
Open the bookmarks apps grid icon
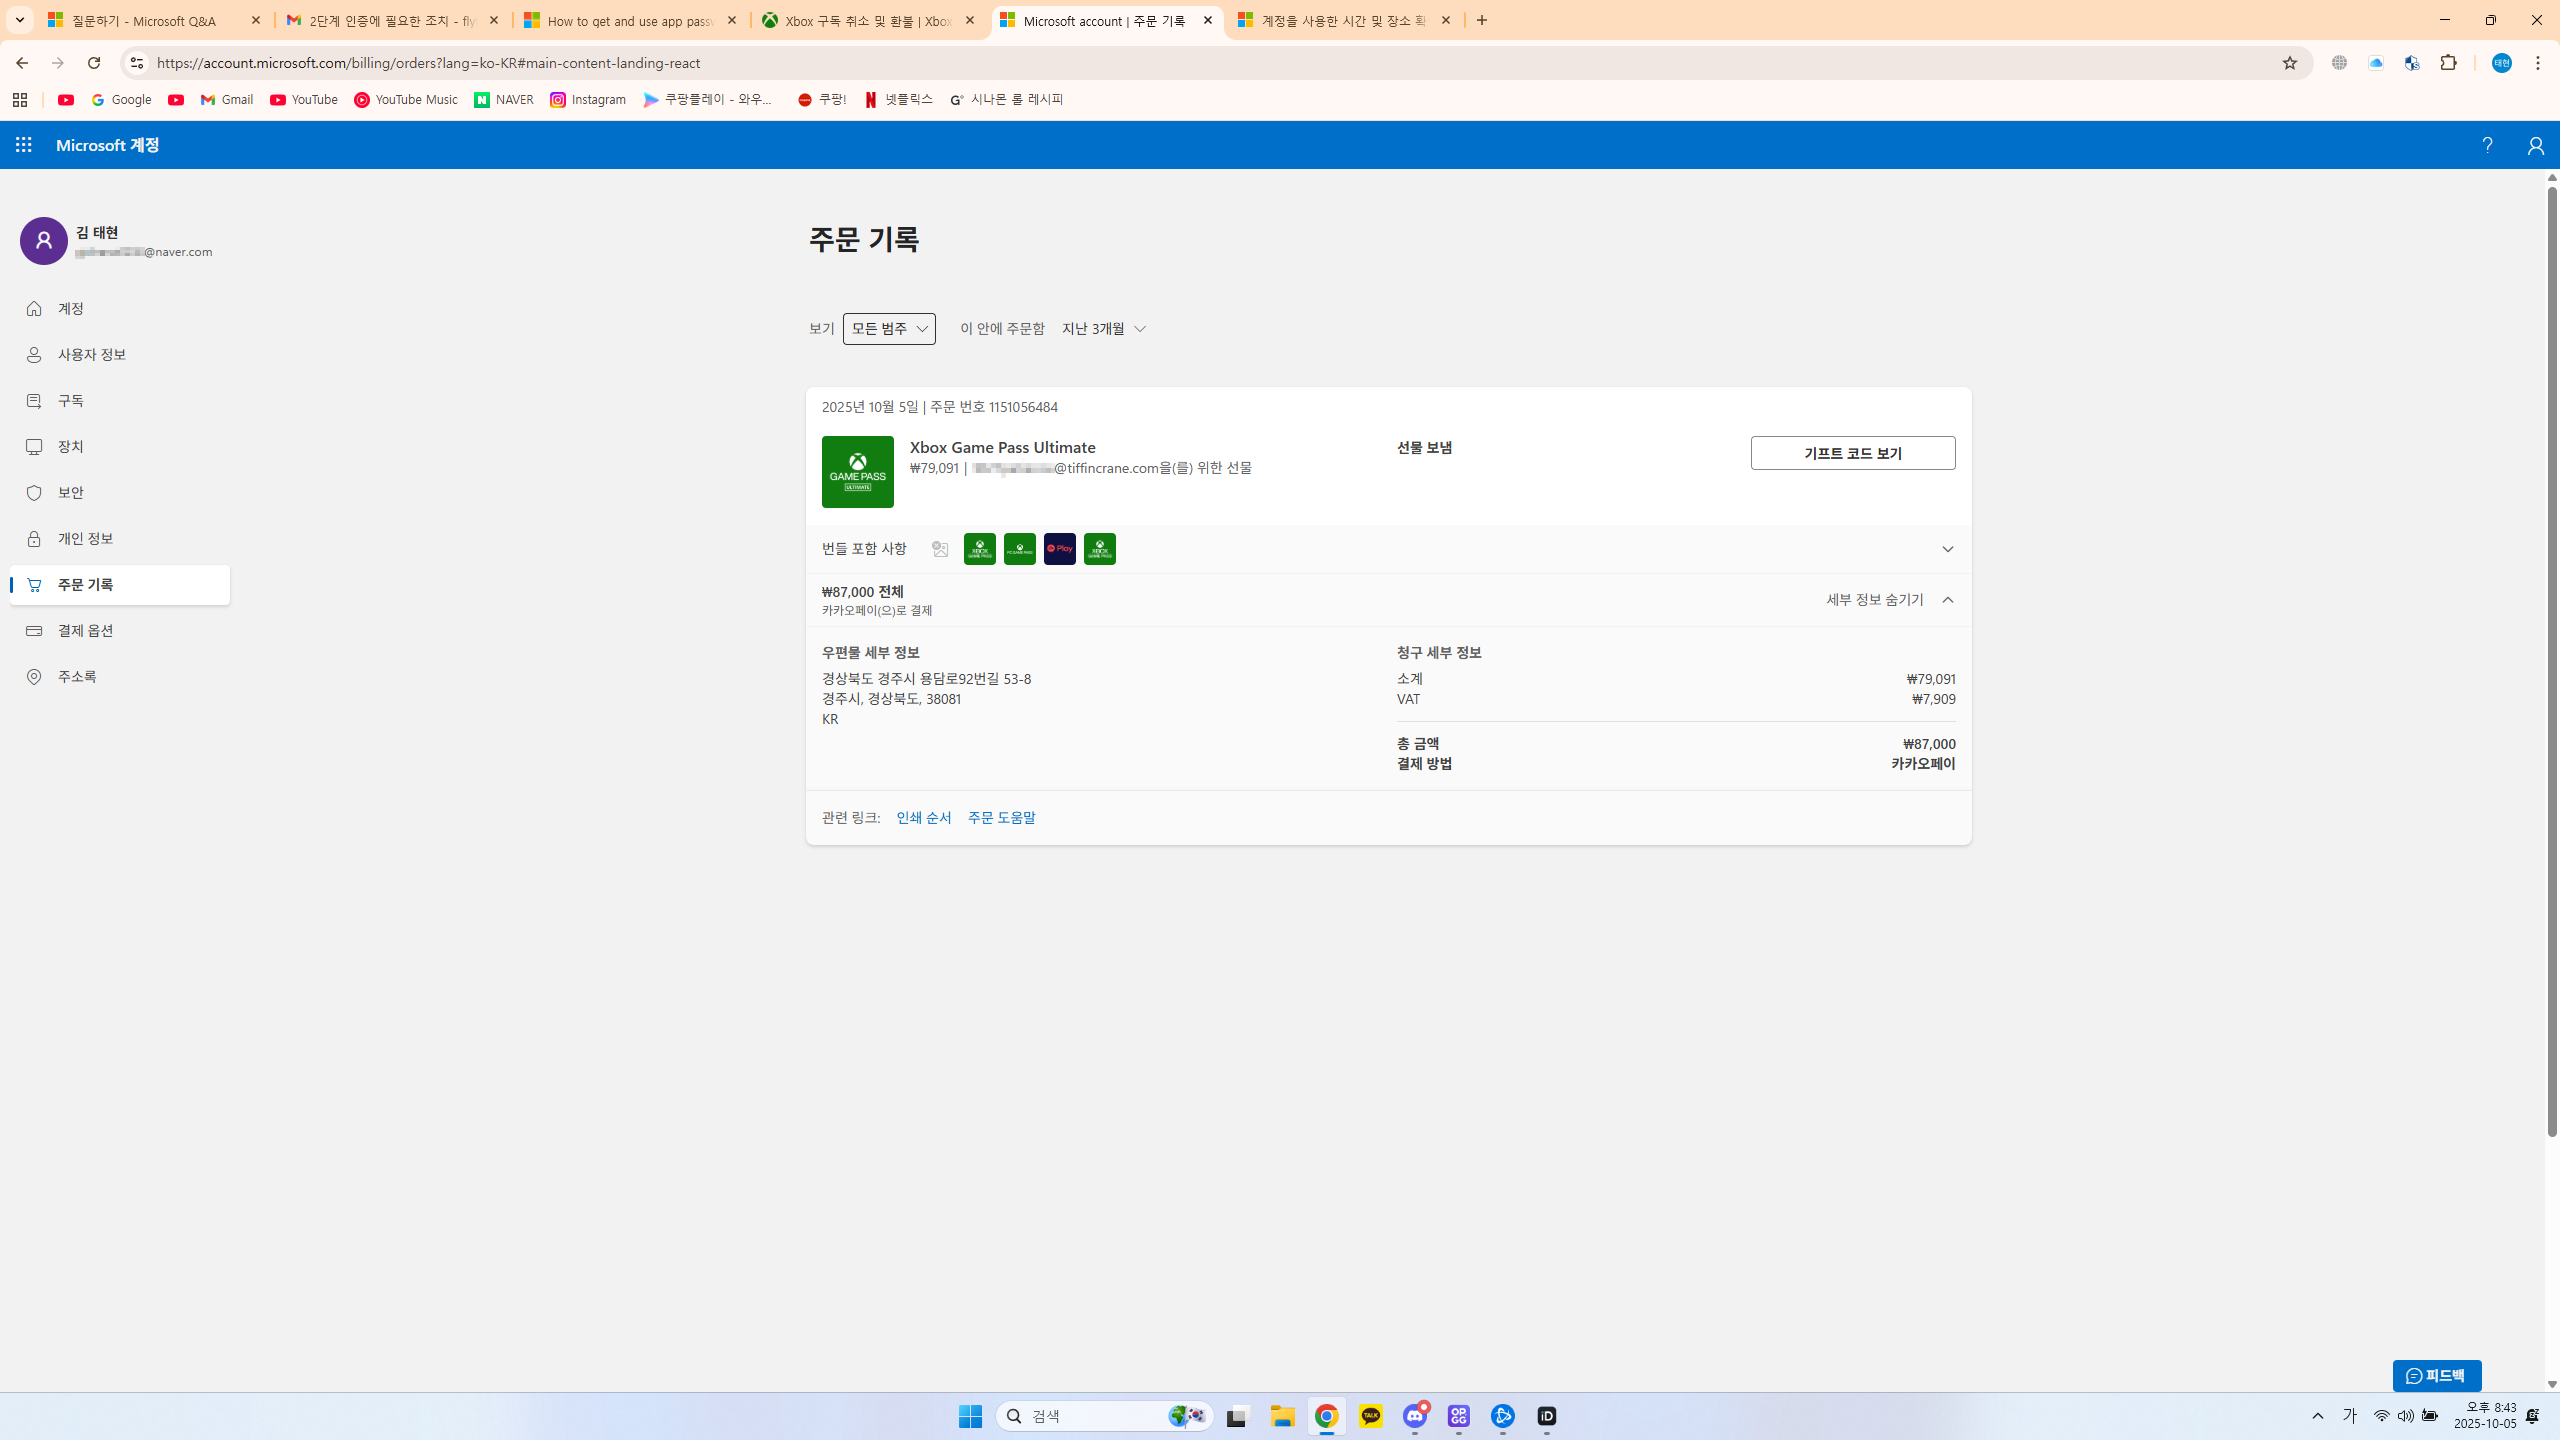tap(20, 100)
